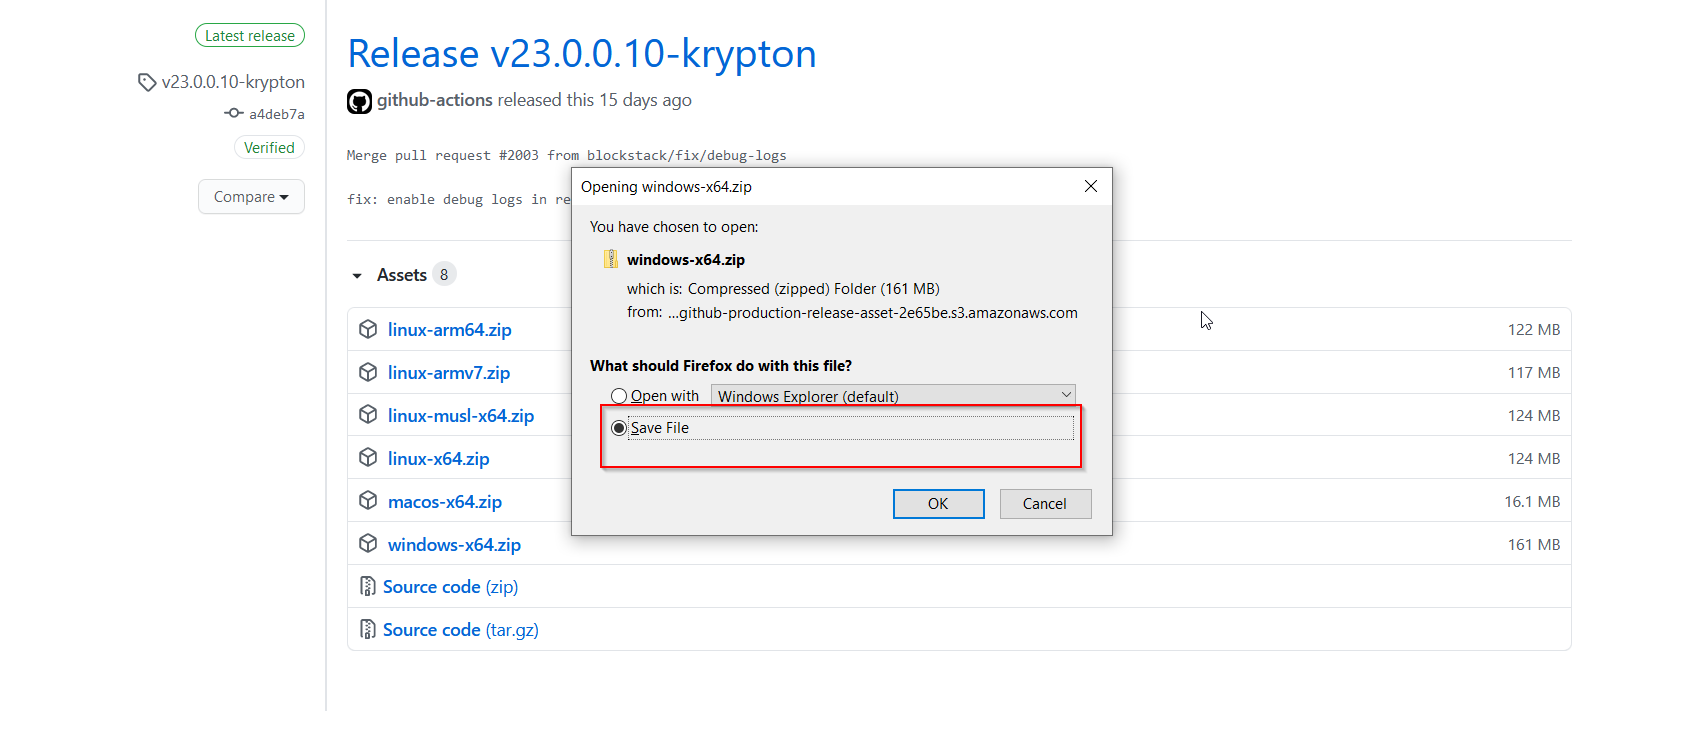Open the Release v23.0.0.10-krypton title link
The width and height of the screenshot is (1688, 756).
582,54
